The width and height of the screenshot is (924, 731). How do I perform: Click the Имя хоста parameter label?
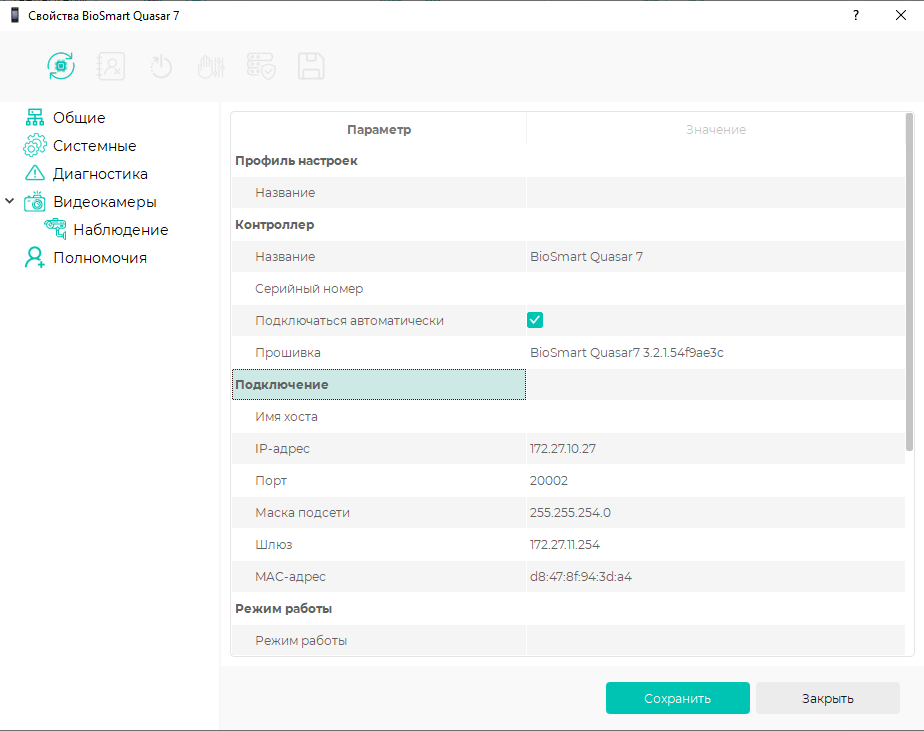coord(286,416)
